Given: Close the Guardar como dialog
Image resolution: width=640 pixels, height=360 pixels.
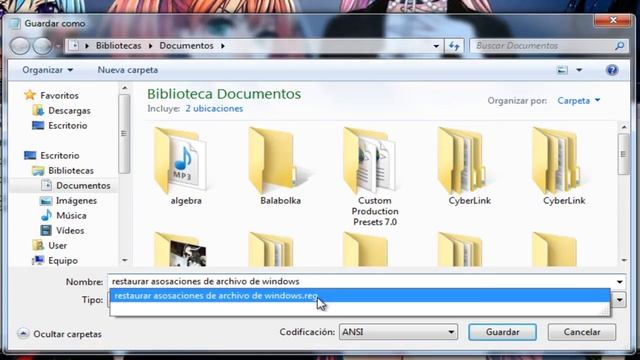Looking at the screenshot, I should tap(613, 20).
